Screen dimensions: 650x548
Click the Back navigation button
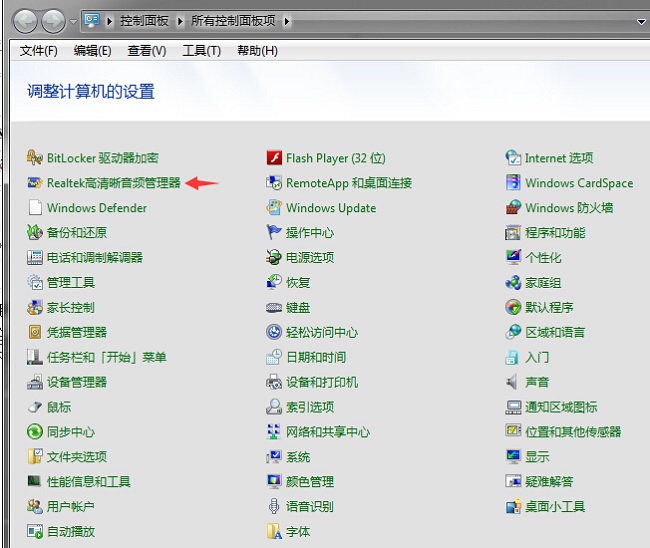[x=25, y=21]
